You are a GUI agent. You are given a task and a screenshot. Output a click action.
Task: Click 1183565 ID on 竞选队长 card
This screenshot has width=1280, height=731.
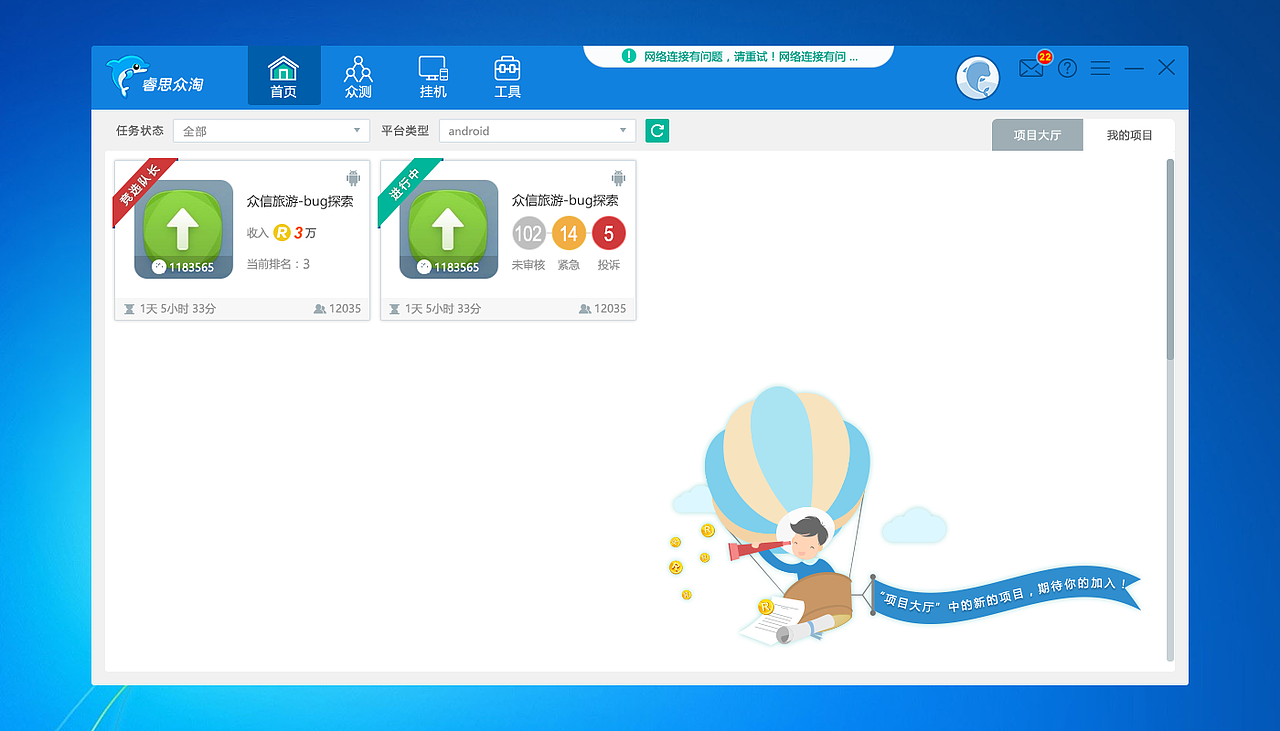coord(183,267)
